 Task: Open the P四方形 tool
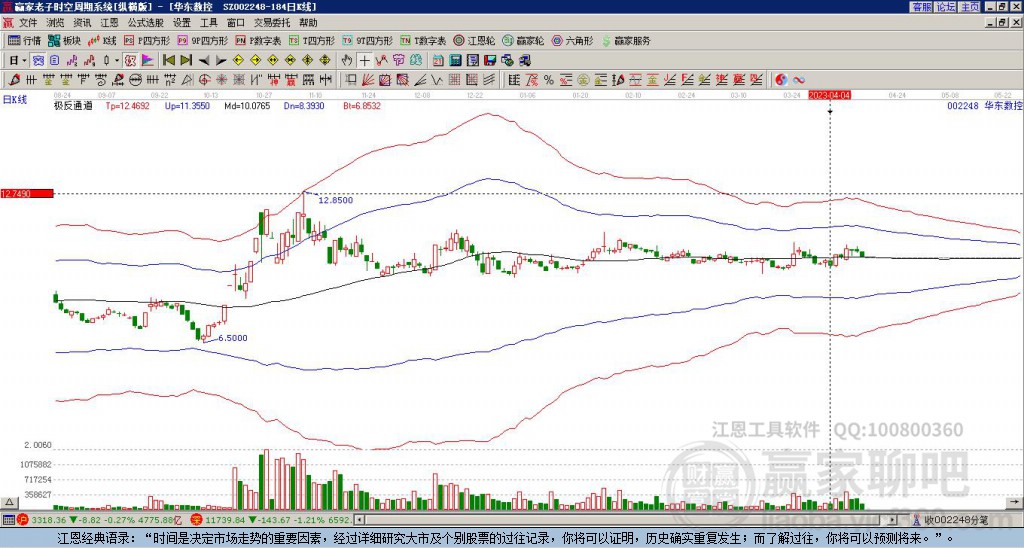(x=147, y=40)
